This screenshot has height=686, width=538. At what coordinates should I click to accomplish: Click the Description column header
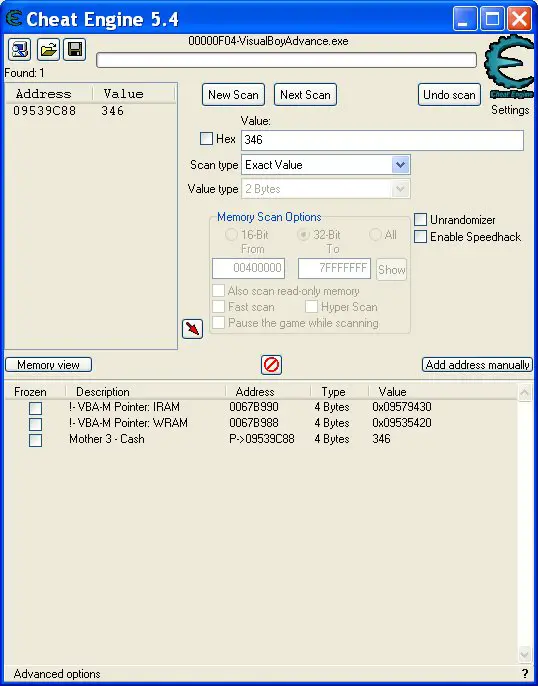(x=103, y=392)
